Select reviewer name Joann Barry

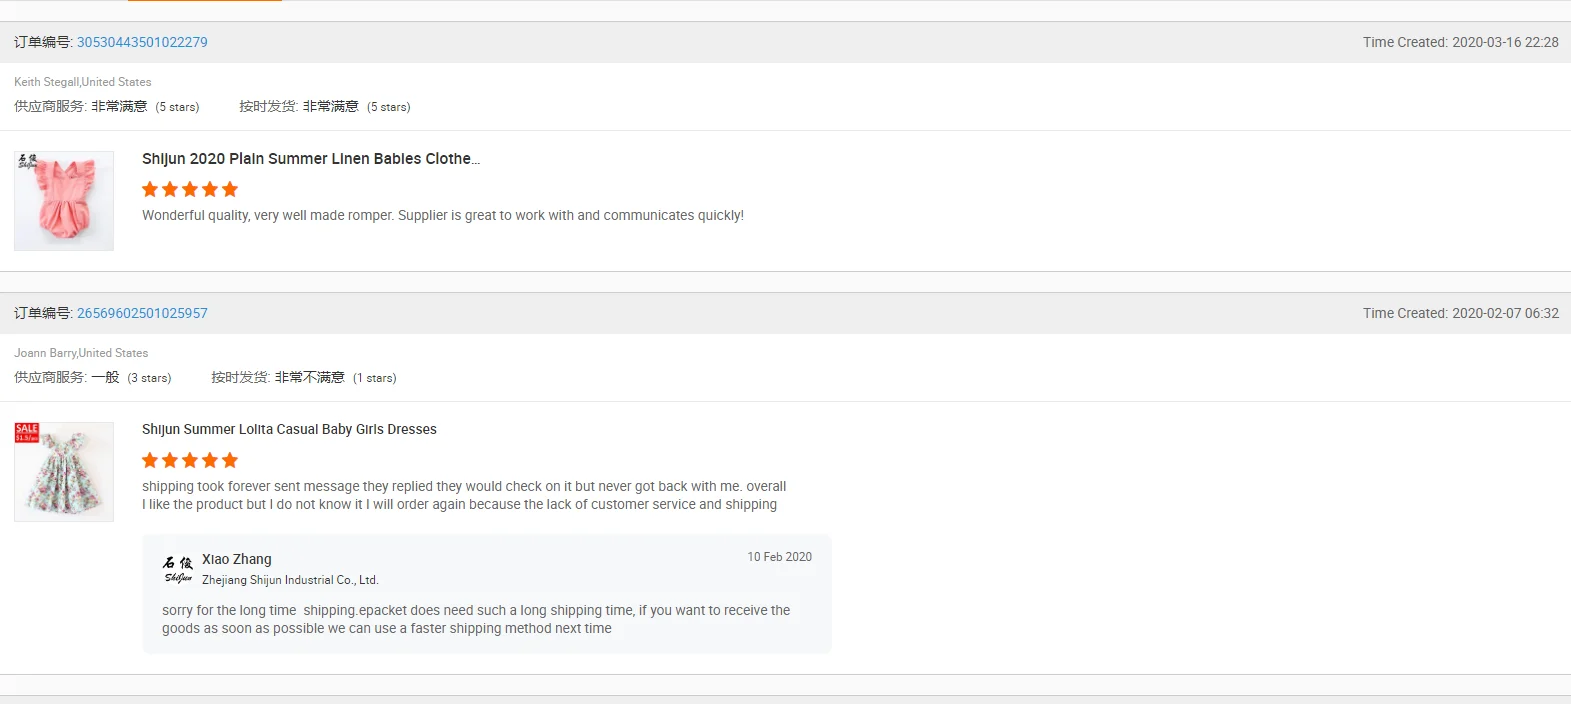pyautogui.click(x=45, y=353)
